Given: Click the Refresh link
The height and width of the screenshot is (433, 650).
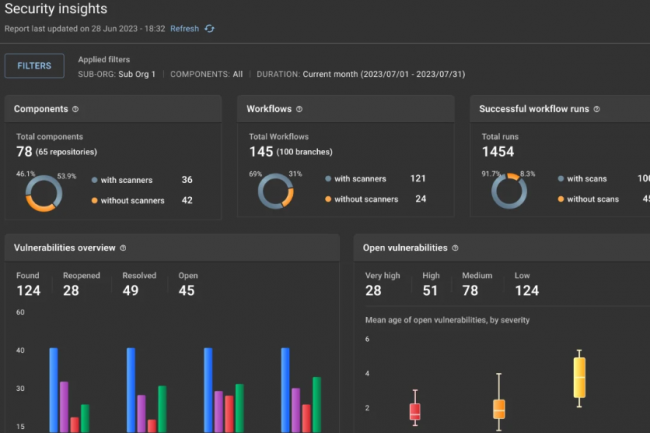Looking at the screenshot, I should (x=184, y=29).
